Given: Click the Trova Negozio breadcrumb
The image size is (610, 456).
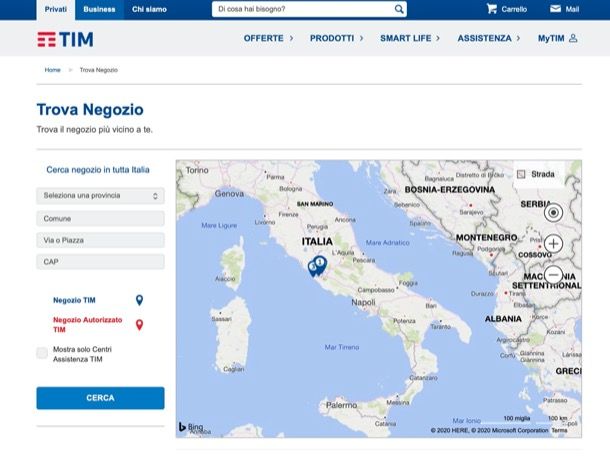Looking at the screenshot, I should 98,70.
